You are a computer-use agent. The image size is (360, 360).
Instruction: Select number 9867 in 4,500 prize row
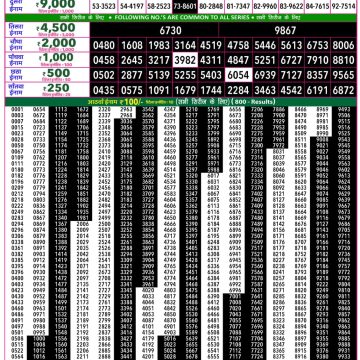coord(285,30)
